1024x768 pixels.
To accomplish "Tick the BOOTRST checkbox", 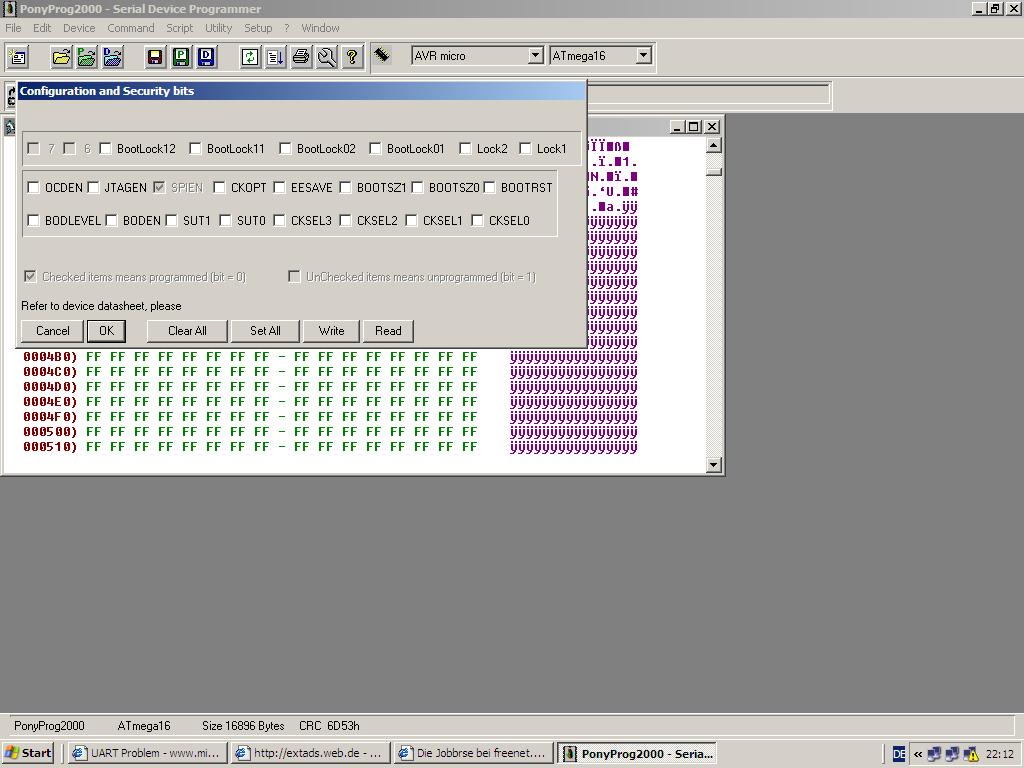I will tap(489, 187).
